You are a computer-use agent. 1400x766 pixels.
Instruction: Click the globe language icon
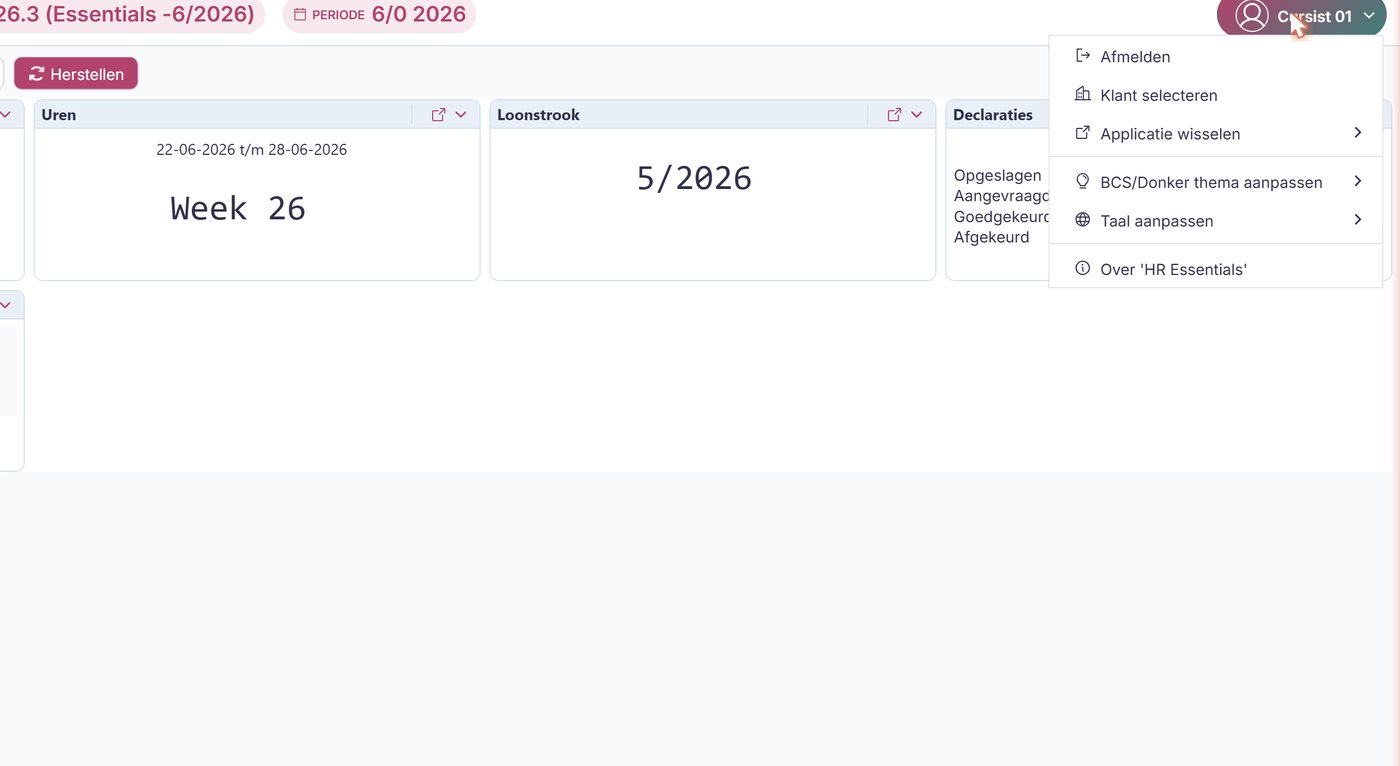[1082, 220]
